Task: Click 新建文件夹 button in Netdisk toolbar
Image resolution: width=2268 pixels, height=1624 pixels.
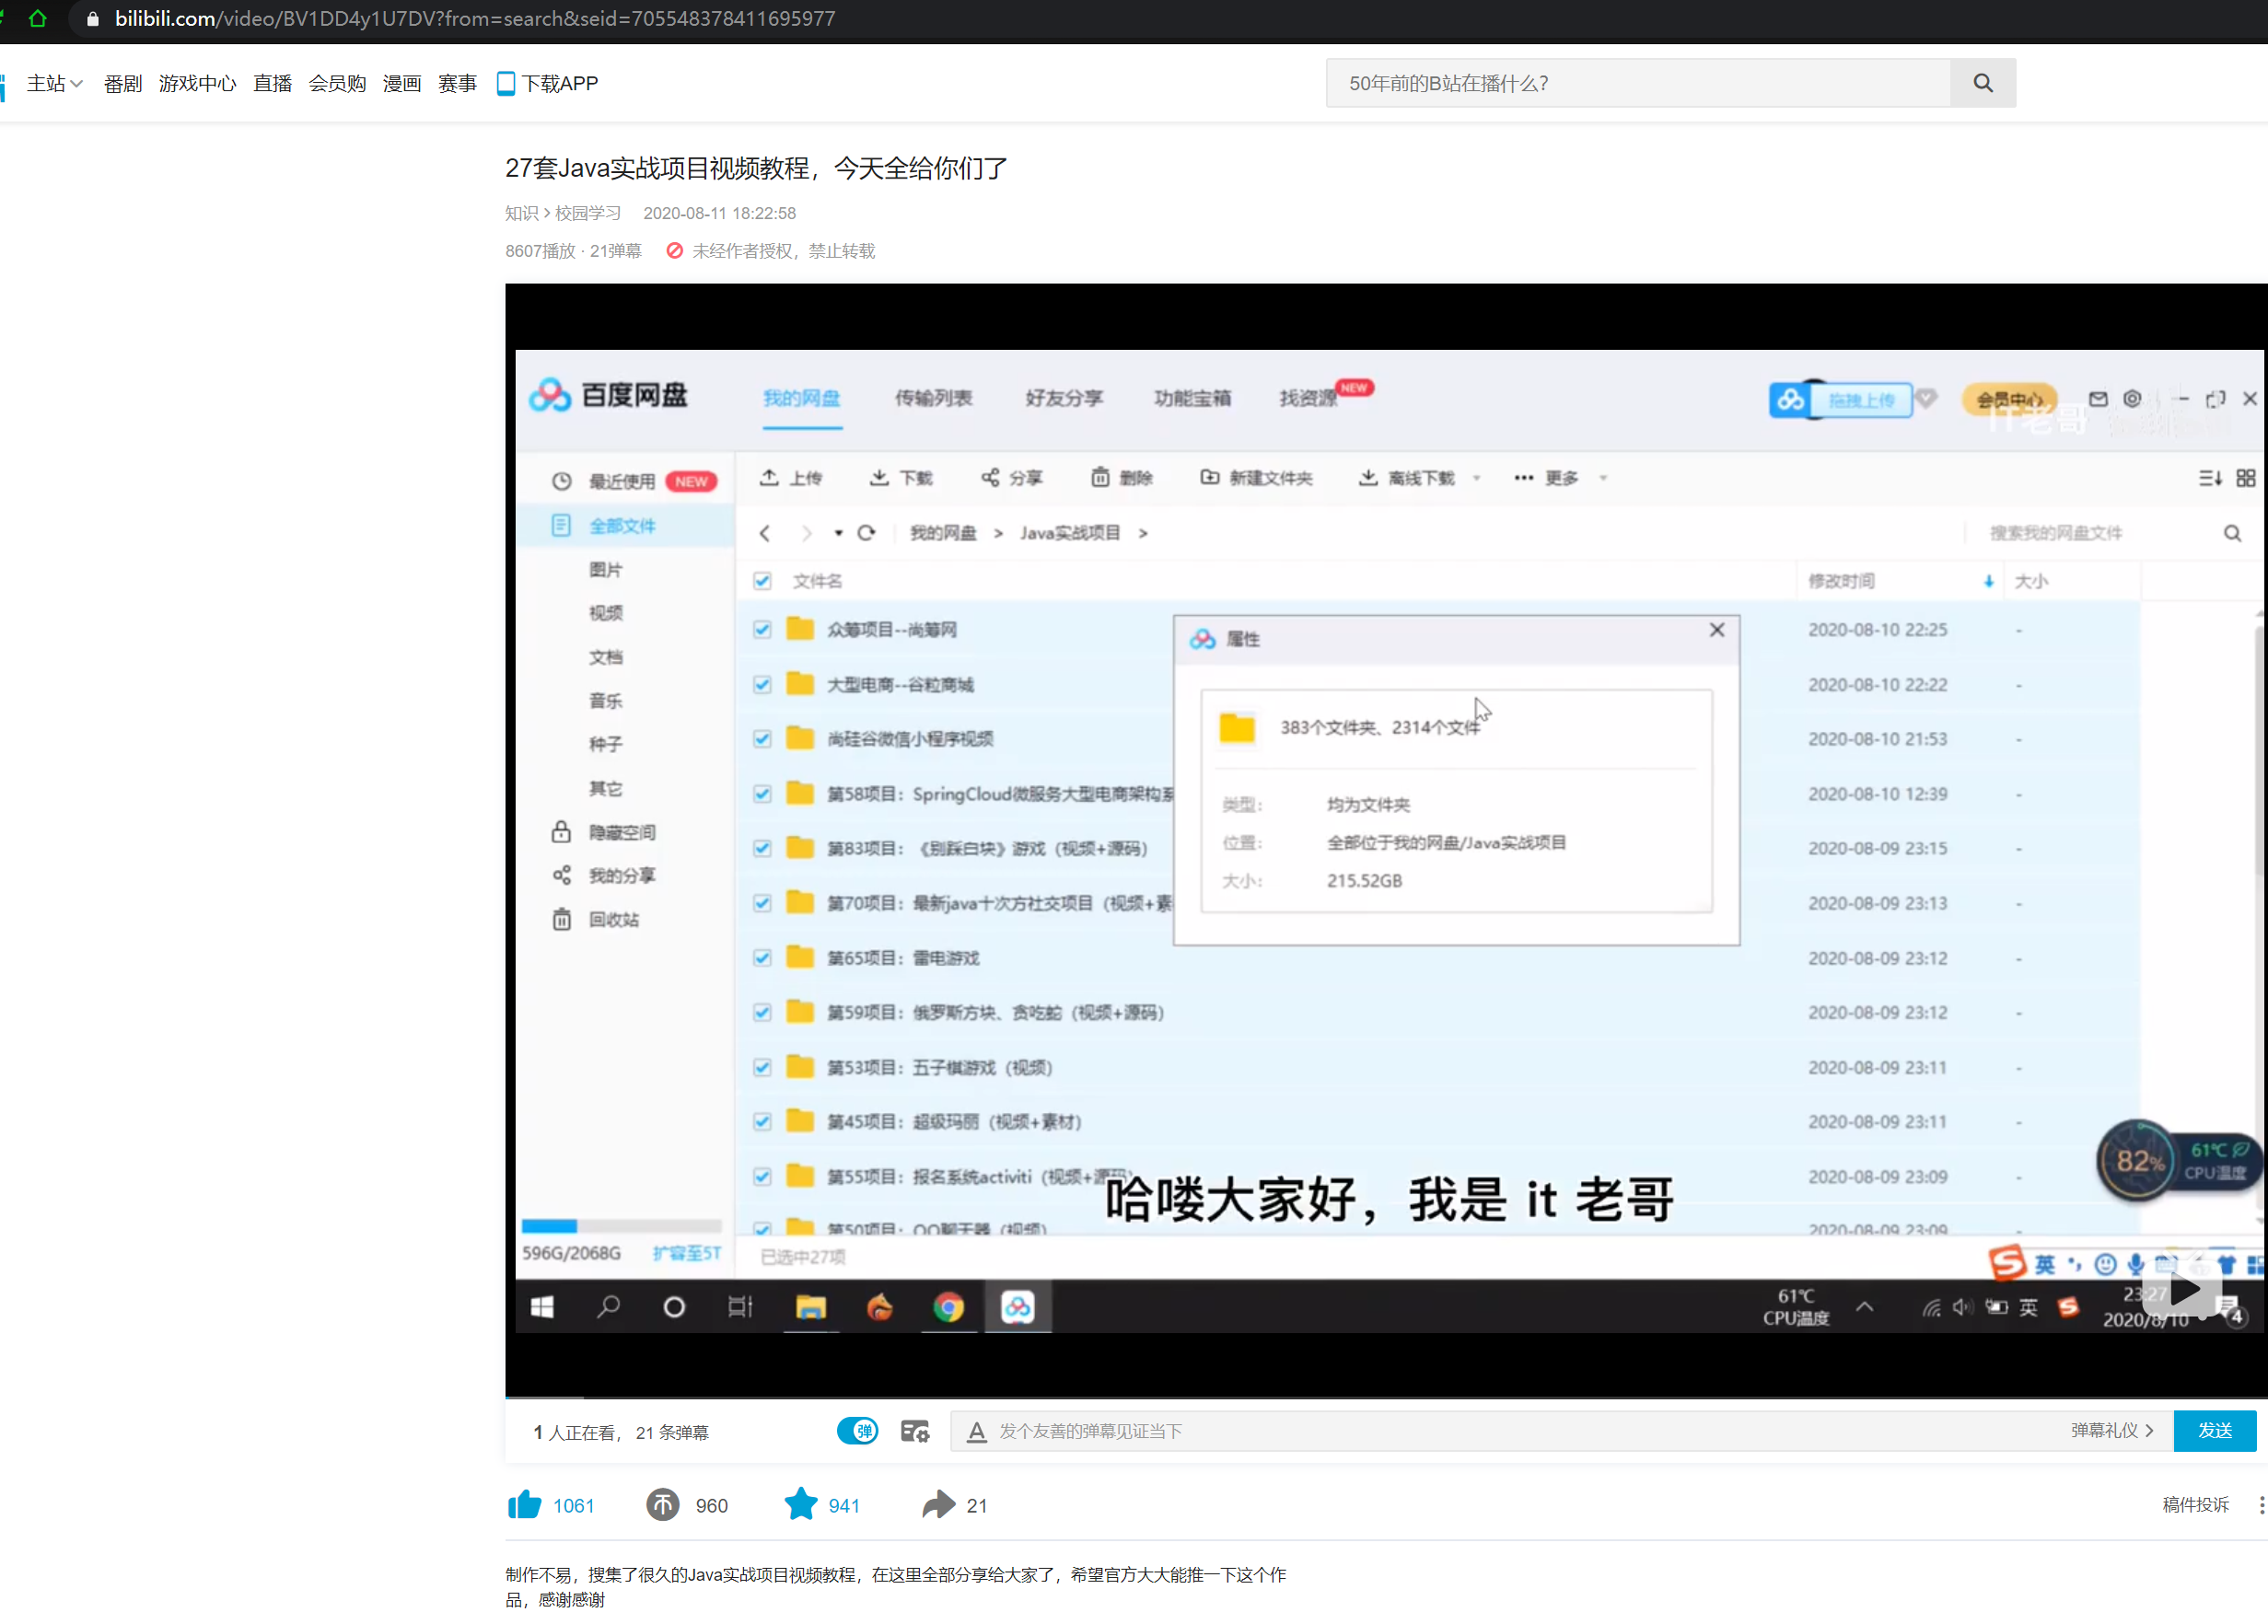Action: click(x=1257, y=478)
